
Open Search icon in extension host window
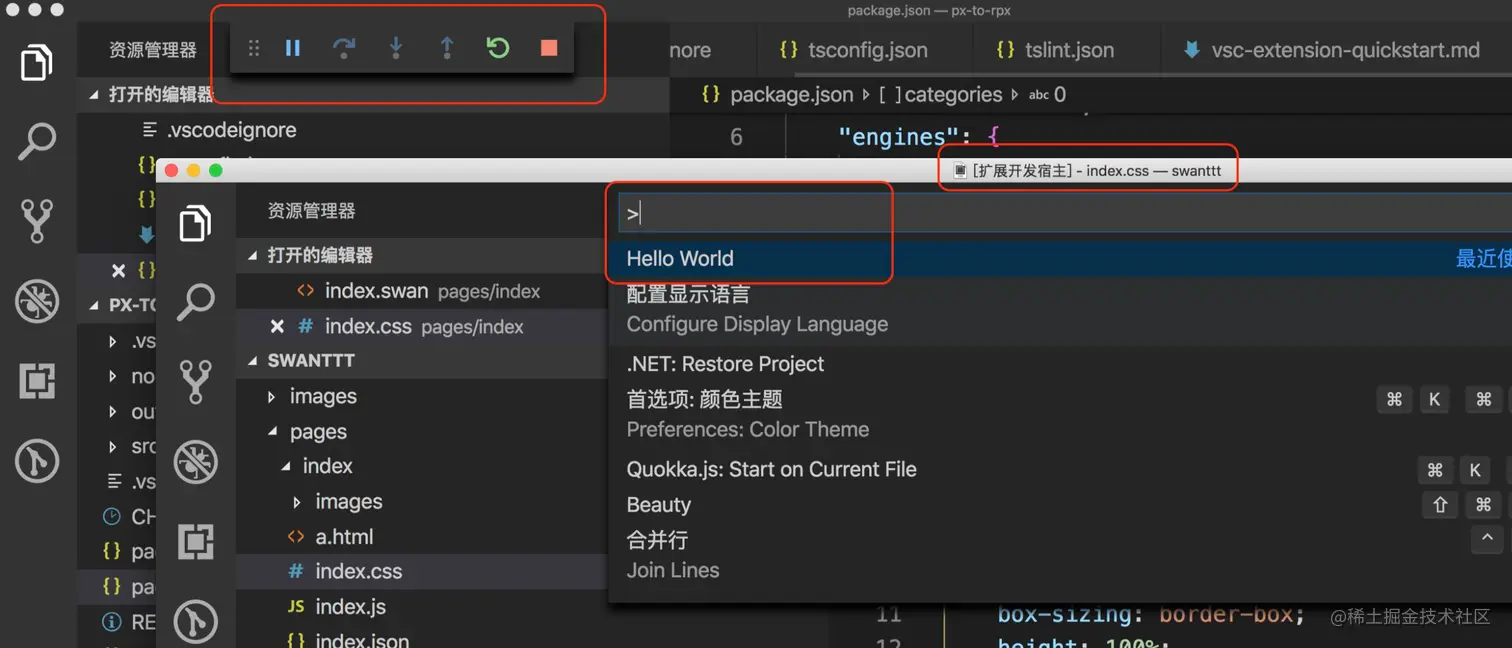pyautogui.click(x=195, y=301)
